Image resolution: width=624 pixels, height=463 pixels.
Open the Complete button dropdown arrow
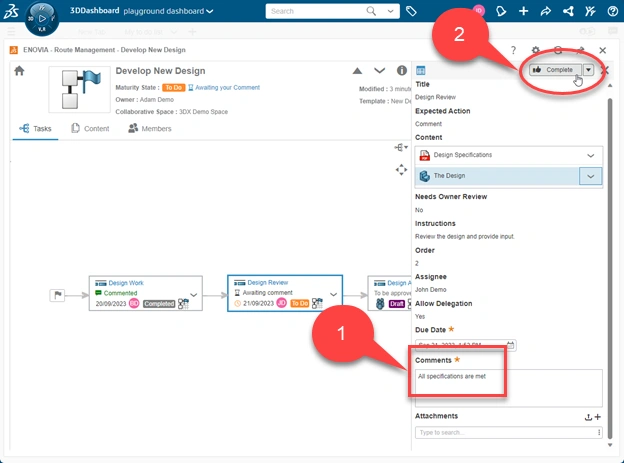tap(588, 70)
